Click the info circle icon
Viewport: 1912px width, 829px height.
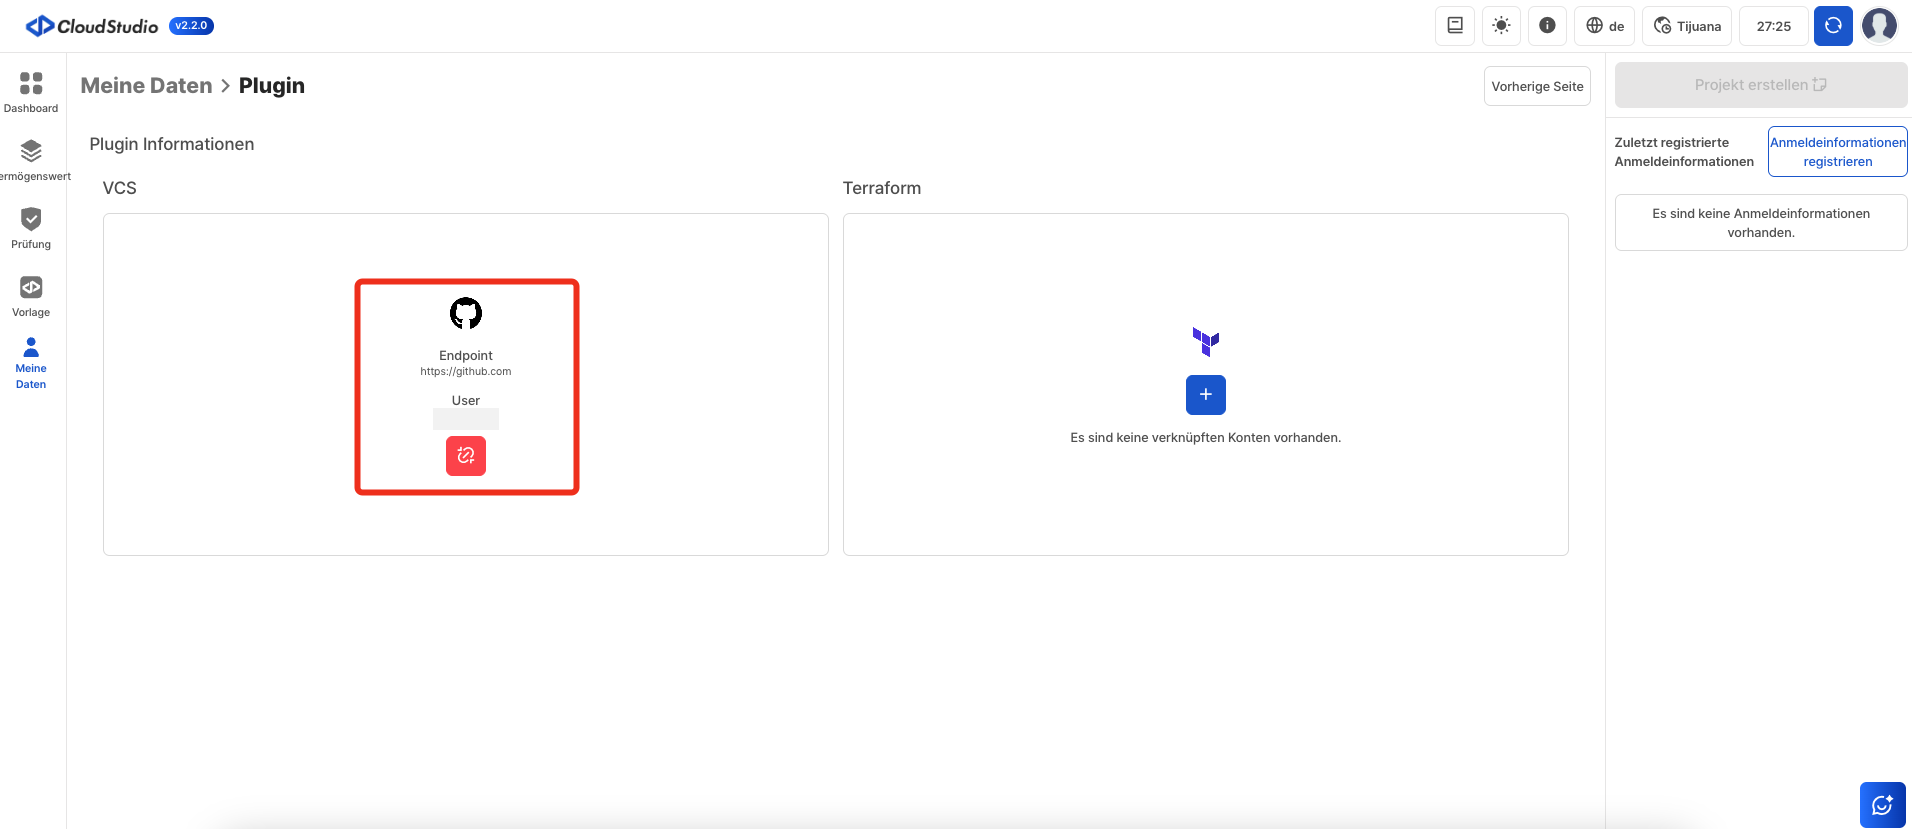1547,26
